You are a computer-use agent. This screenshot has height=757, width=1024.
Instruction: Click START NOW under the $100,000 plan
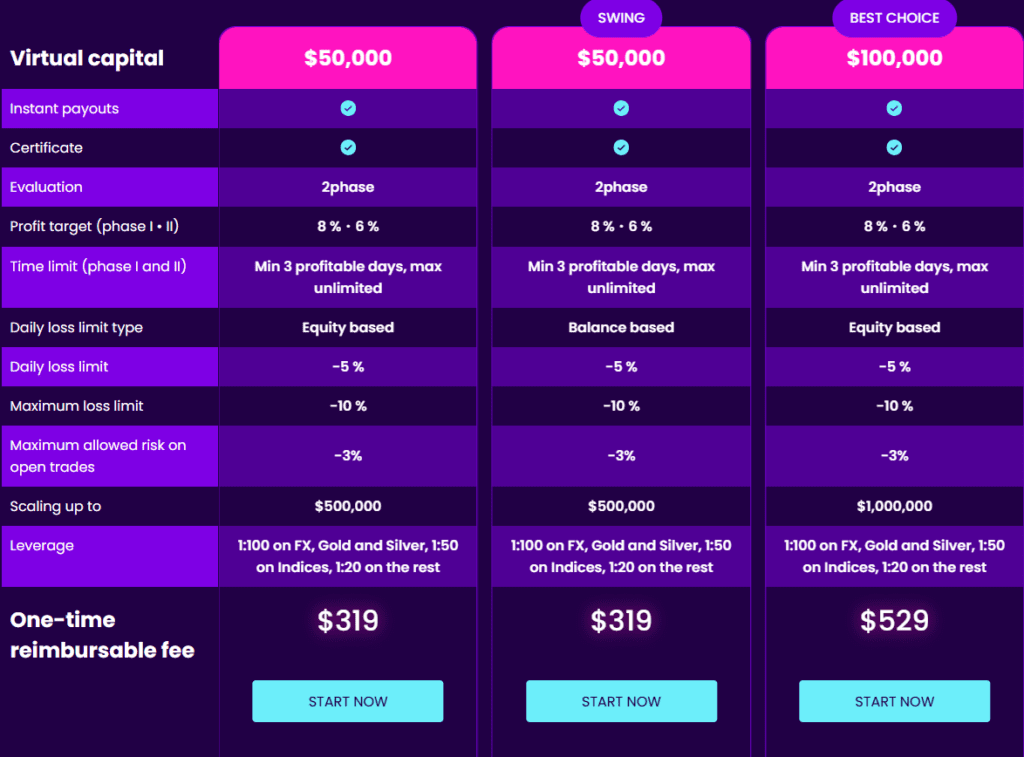894,701
